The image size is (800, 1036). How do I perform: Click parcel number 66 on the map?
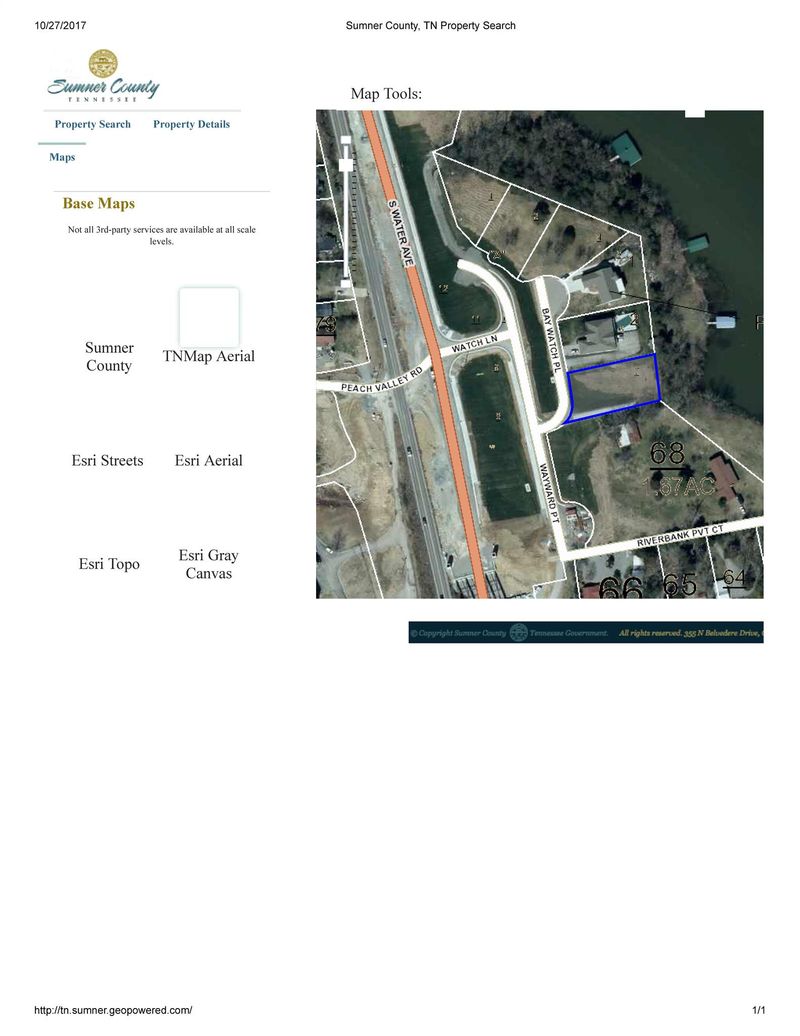pyautogui.click(x=621, y=587)
